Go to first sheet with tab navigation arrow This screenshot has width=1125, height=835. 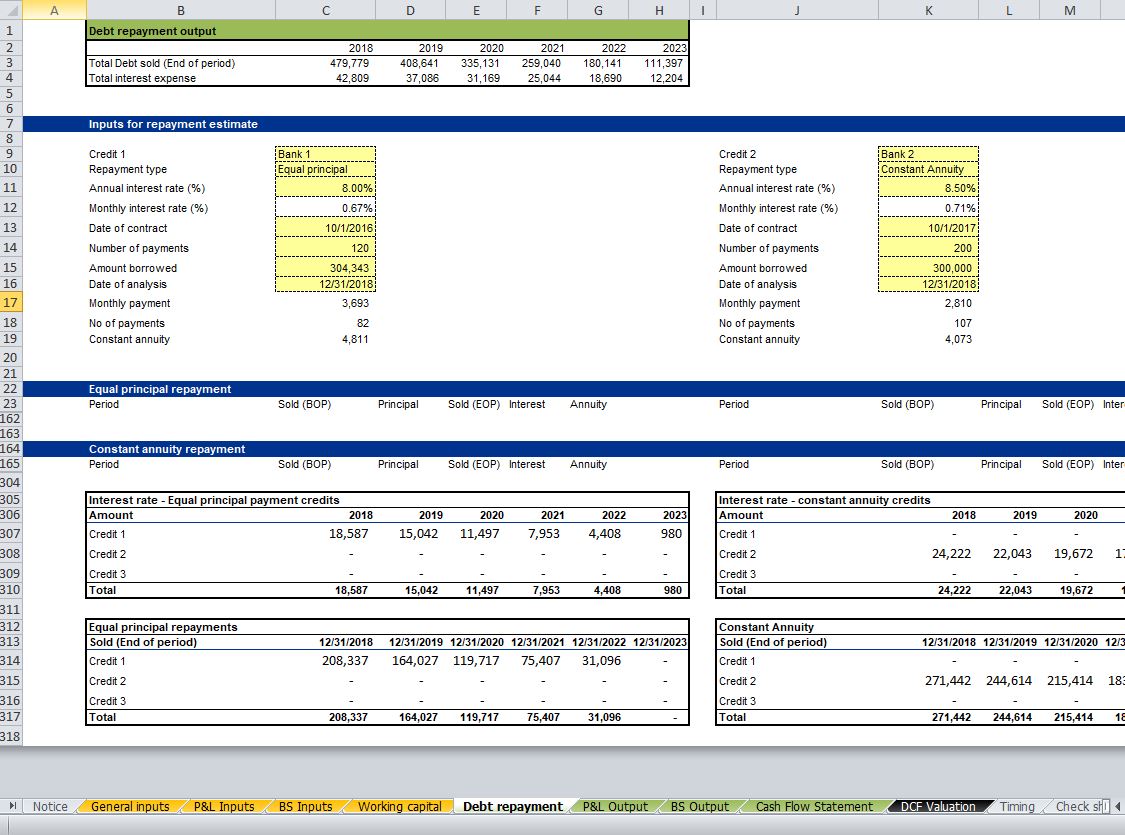pyautogui.click(x=11, y=806)
